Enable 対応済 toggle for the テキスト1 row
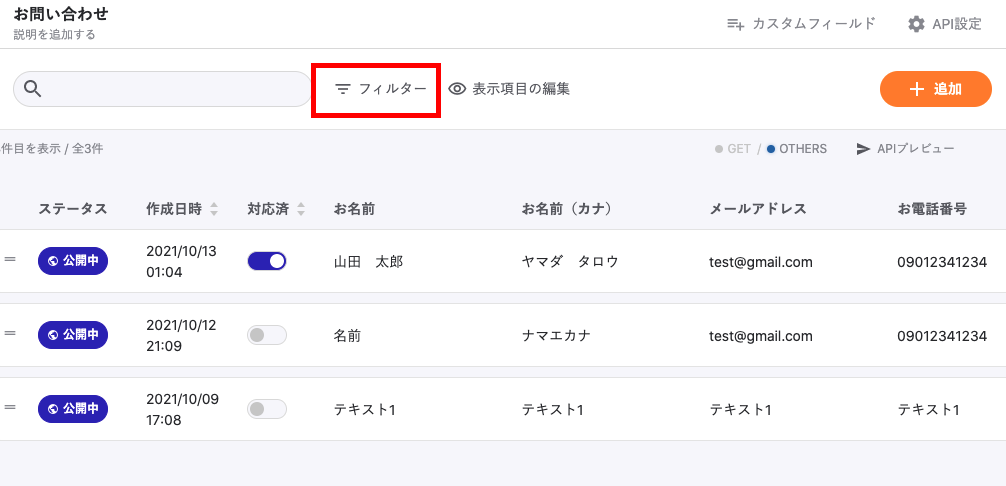This screenshot has height=486, width=1006. tap(267, 409)
